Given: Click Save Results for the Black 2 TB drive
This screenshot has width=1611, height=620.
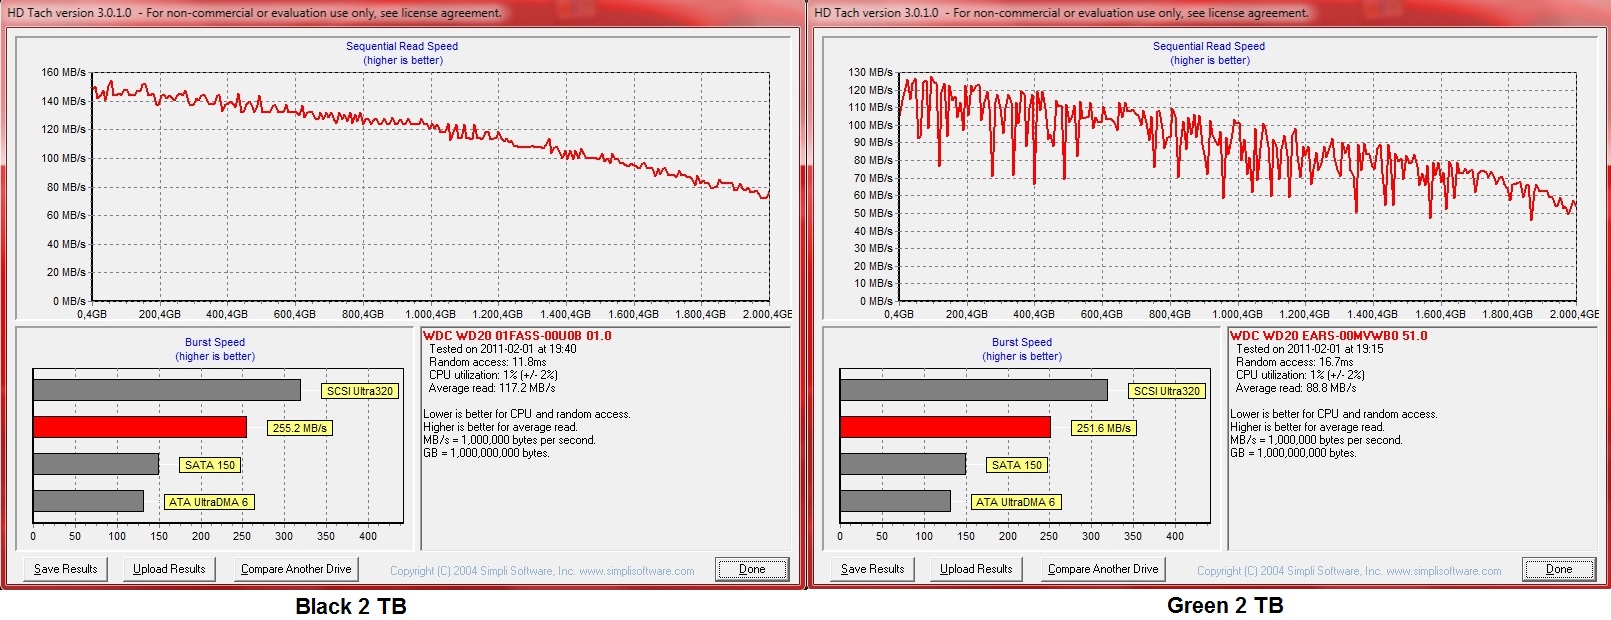Looking at the screenshot, I should [66, 569].
